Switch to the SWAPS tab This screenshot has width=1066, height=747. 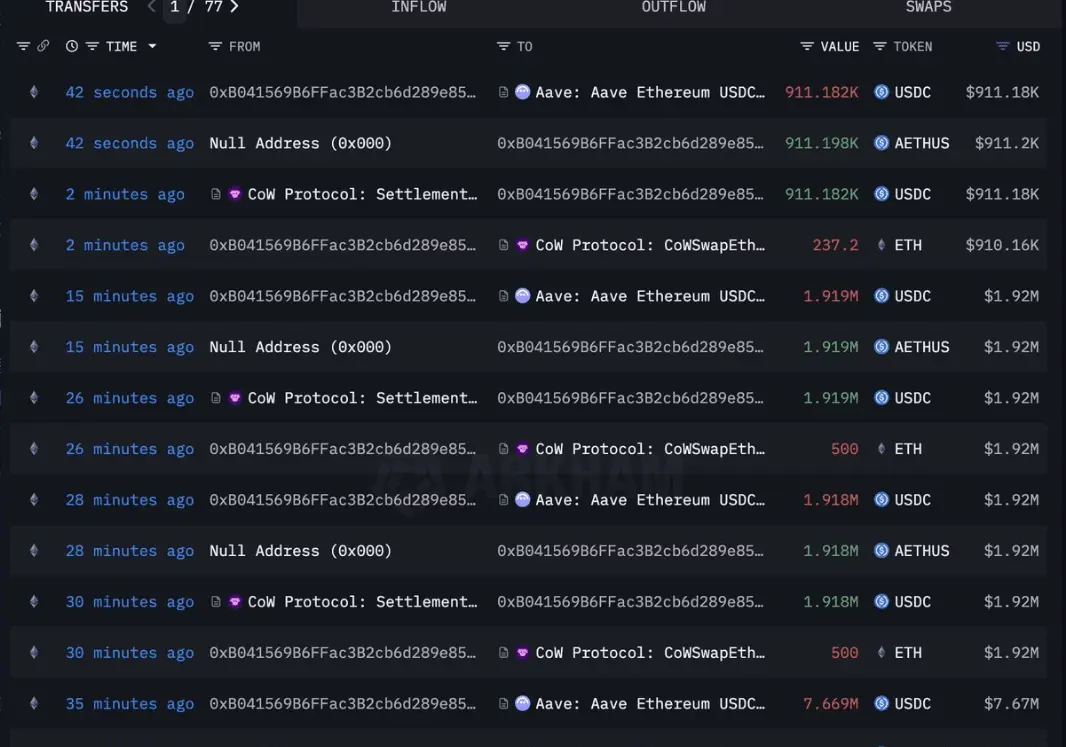click(x=929, y=7)
